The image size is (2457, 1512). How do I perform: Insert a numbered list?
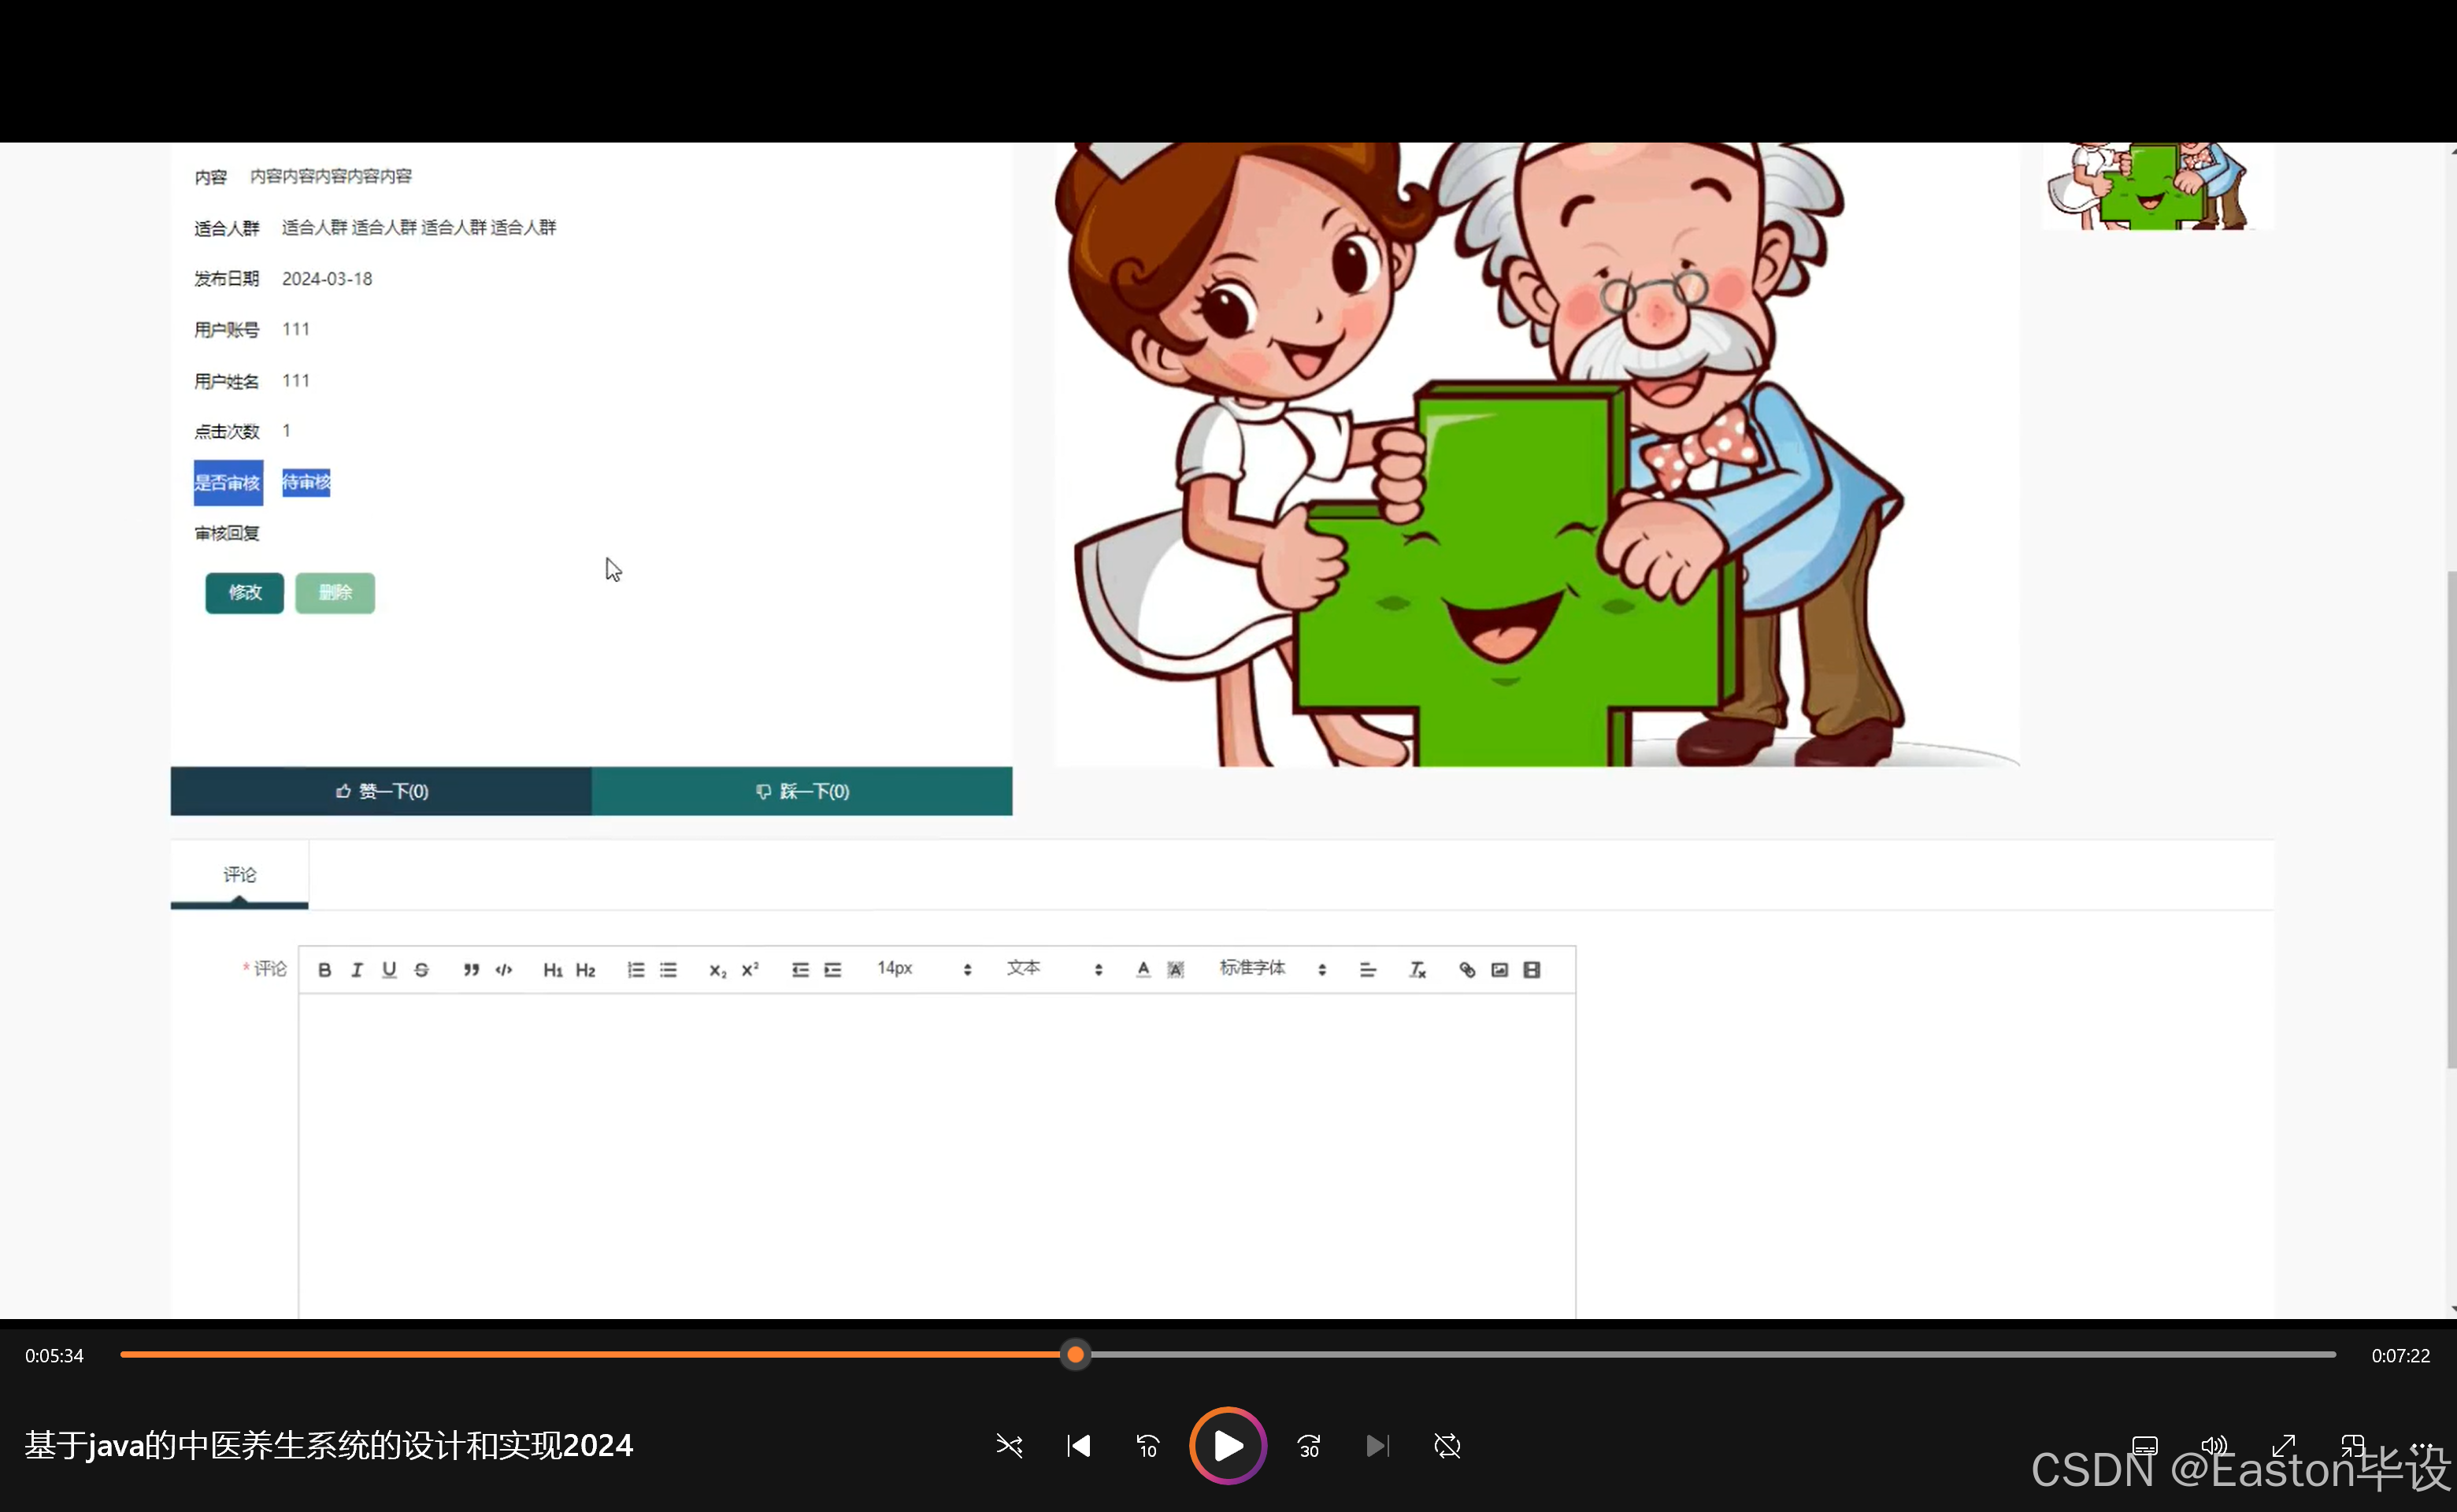pos(635,970)
